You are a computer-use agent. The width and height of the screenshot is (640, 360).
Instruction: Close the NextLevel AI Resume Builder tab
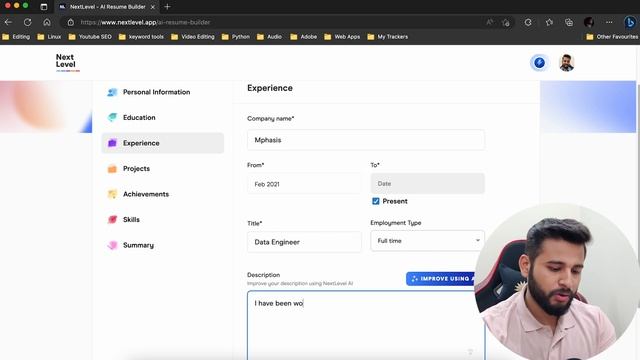tap(153, 7)
